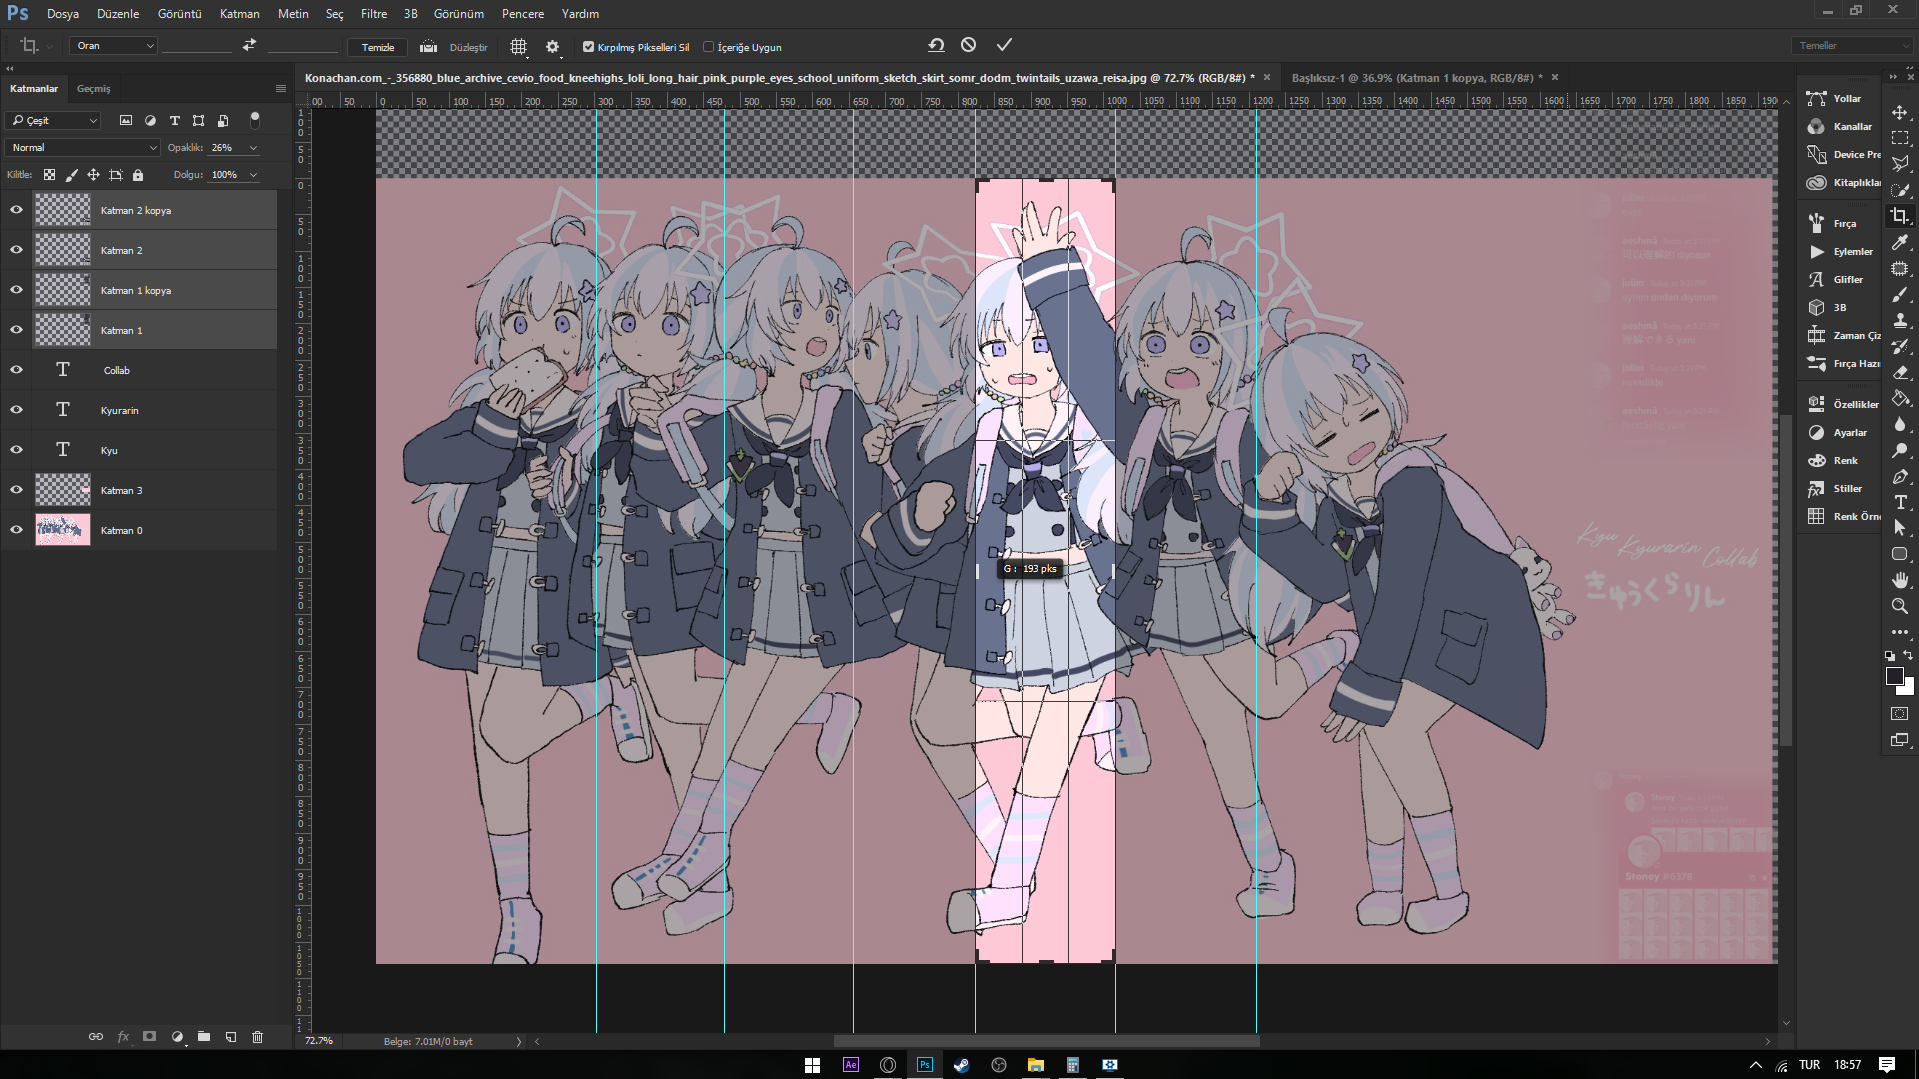Select the Horizontal Type tool
The height and width of the screenshot is (1079, 1919).
tap(1900, 502)
